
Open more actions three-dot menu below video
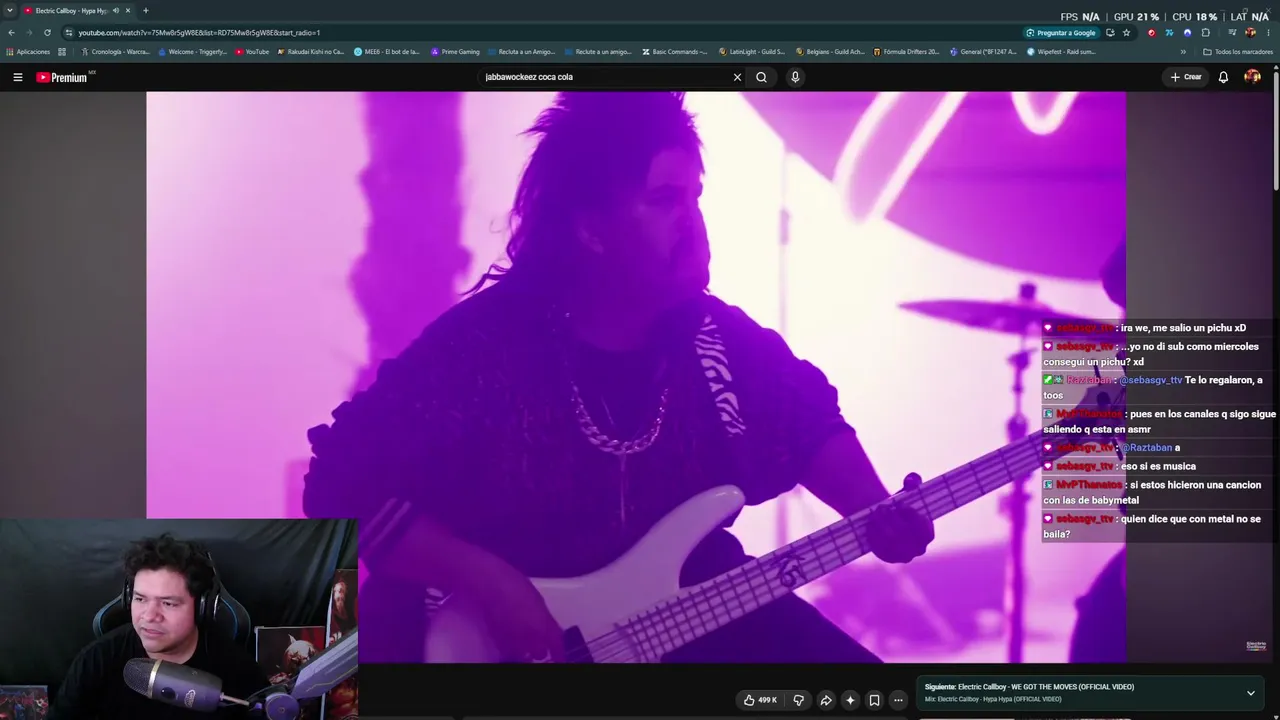(x=898, y=700)
